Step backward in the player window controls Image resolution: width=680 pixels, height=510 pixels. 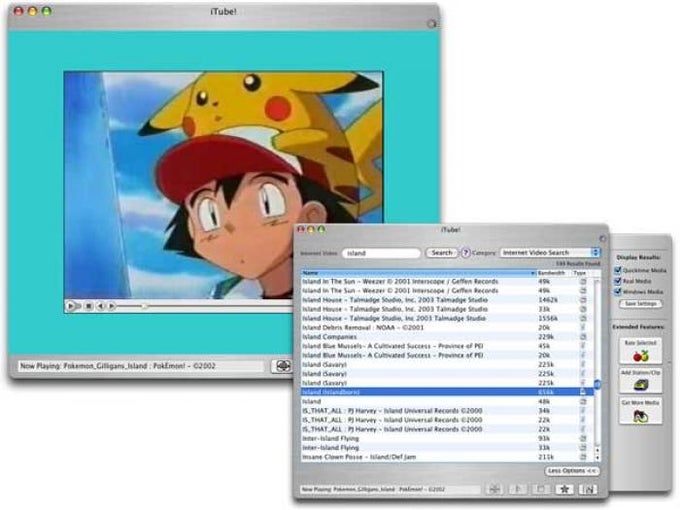(x=100, y=306)
